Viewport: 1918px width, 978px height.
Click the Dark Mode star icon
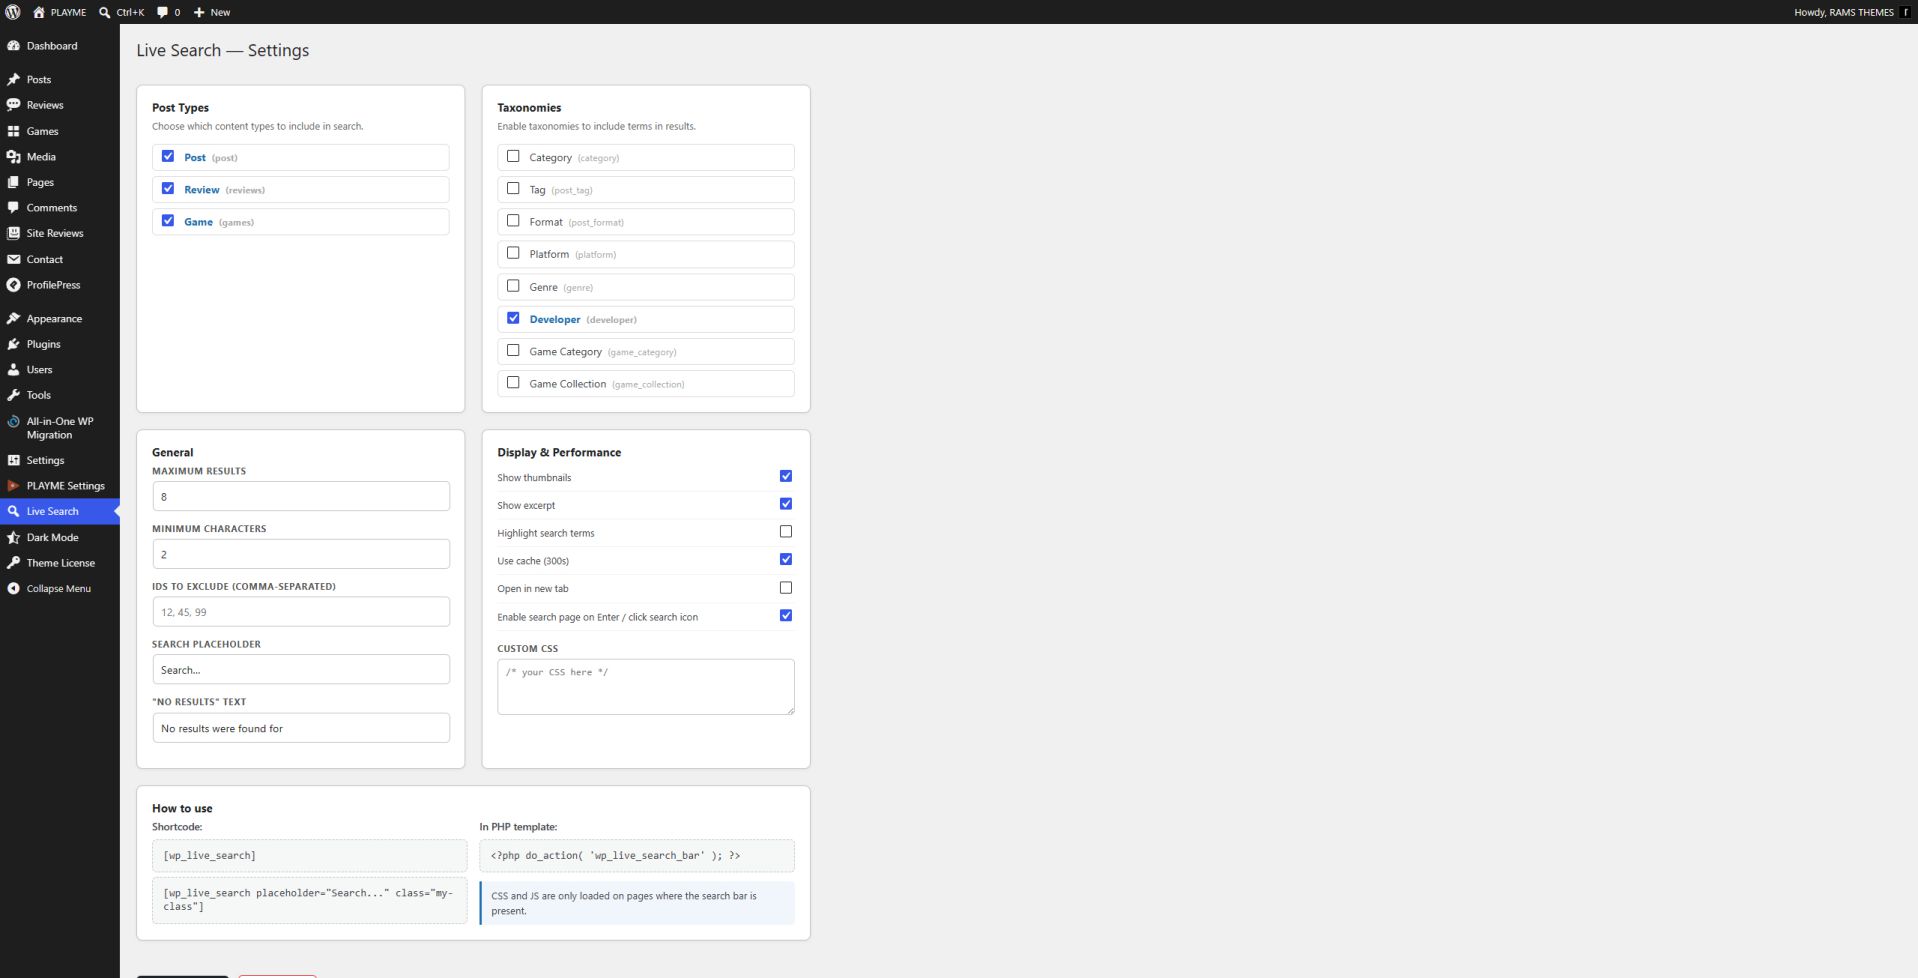[x=13, y=537]
